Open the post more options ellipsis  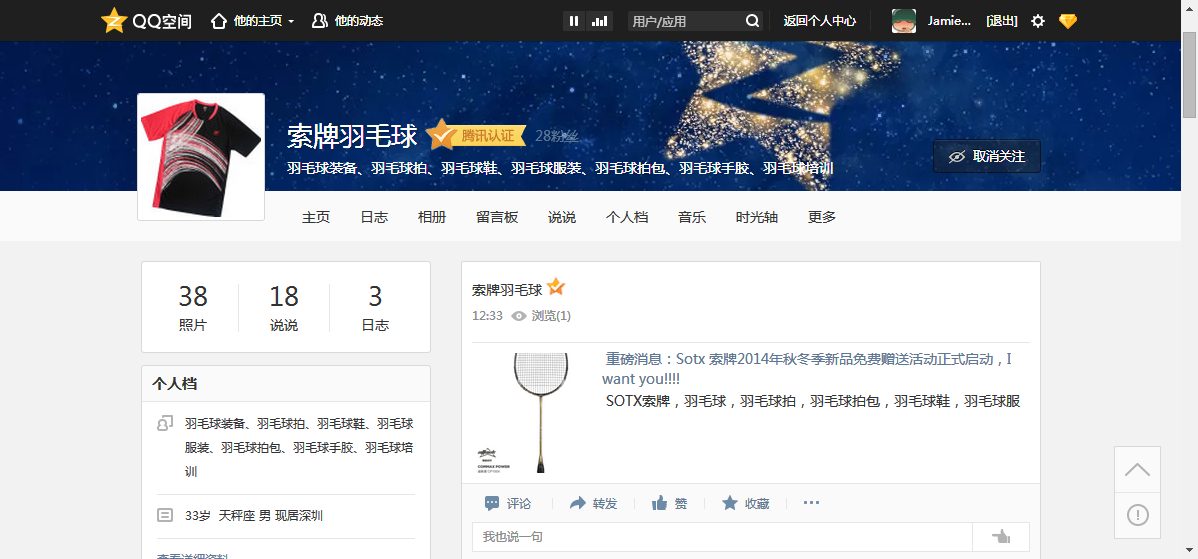(811, 502)
